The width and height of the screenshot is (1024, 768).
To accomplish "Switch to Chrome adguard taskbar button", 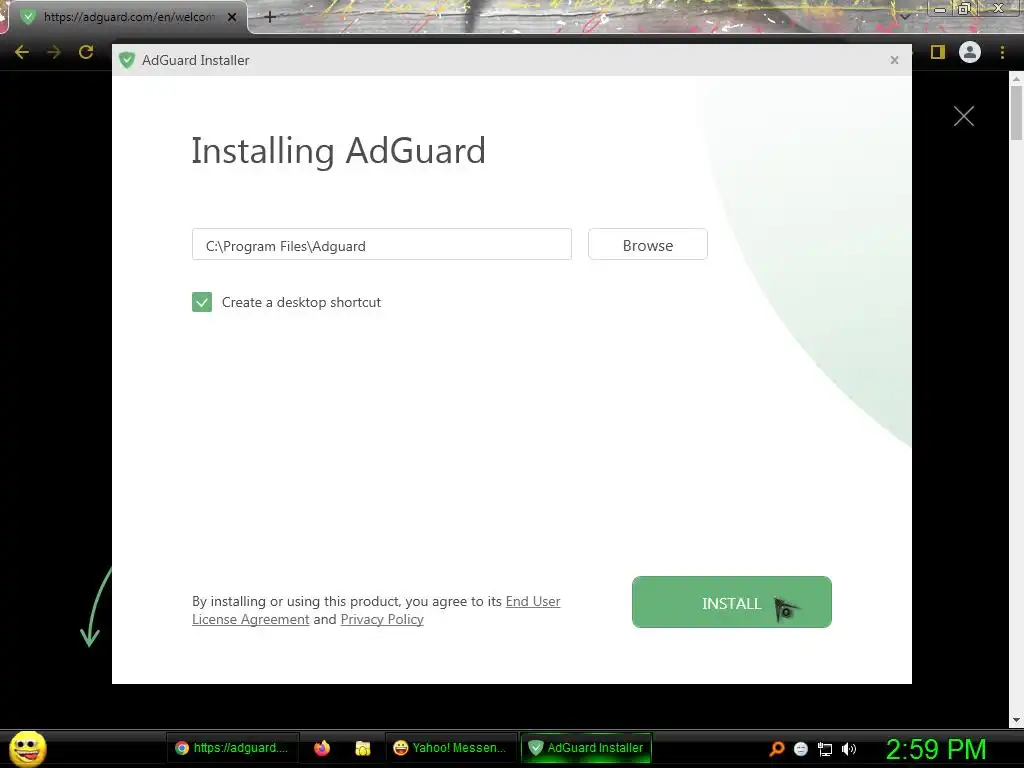I will click(232, 748).
